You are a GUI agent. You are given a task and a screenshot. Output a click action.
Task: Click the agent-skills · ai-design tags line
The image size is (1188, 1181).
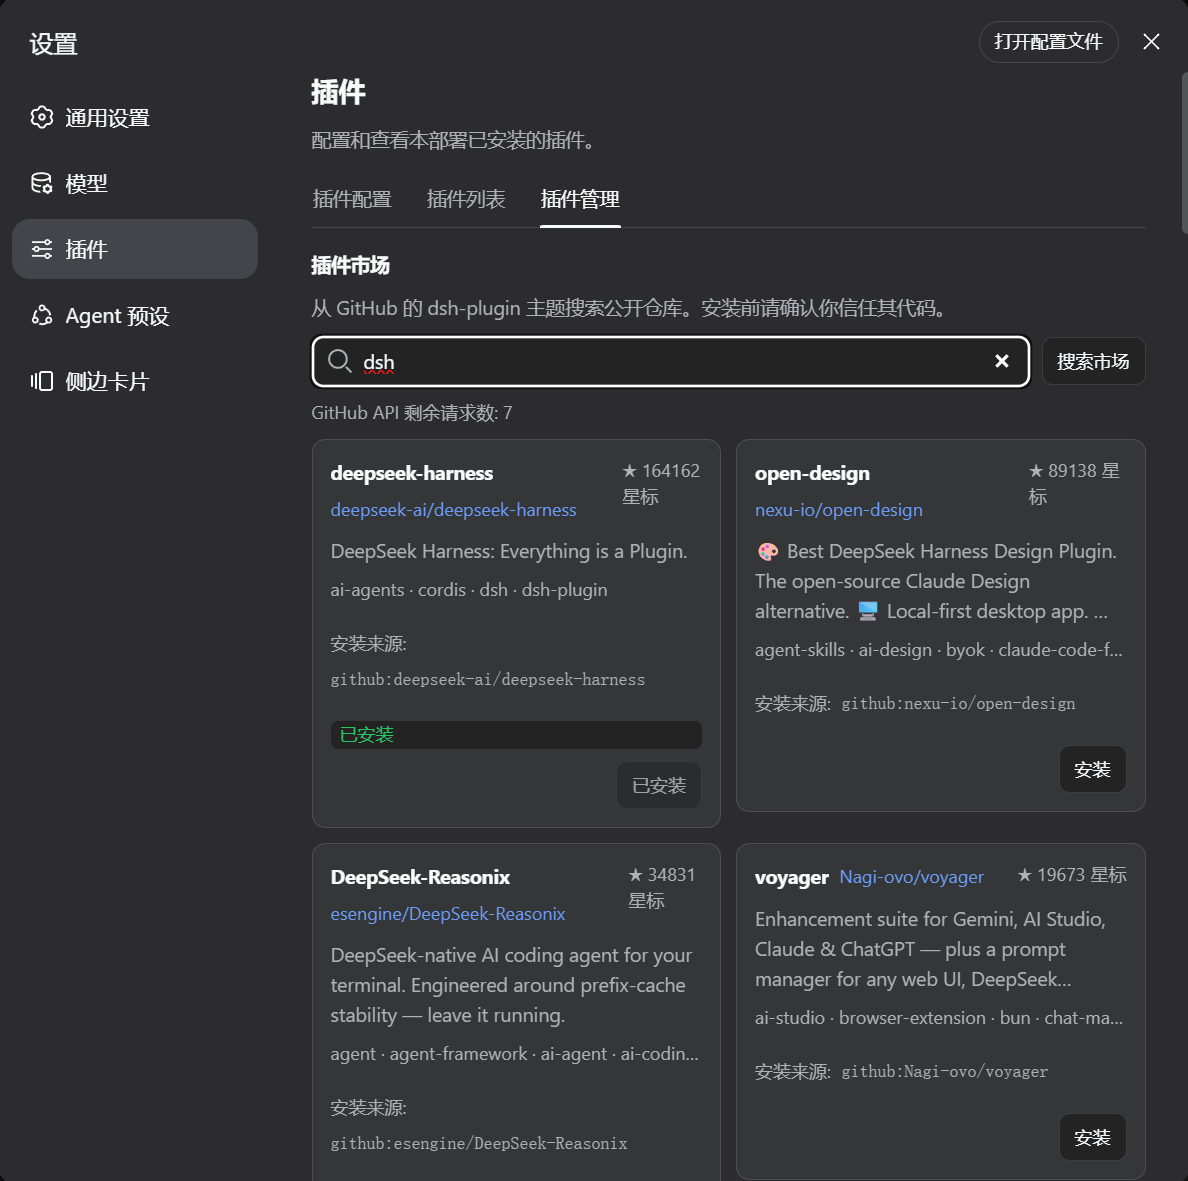click(939, 650)
